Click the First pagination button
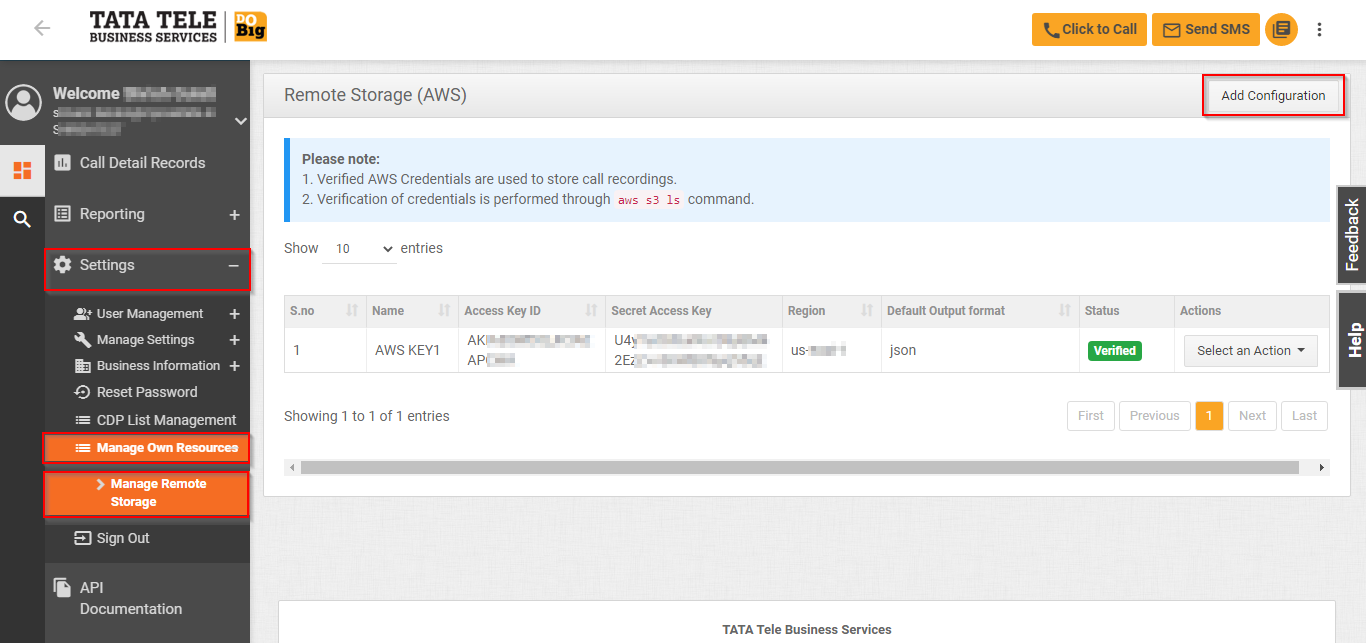Viewport: 1366px width, 643px height. (1091, 416)
